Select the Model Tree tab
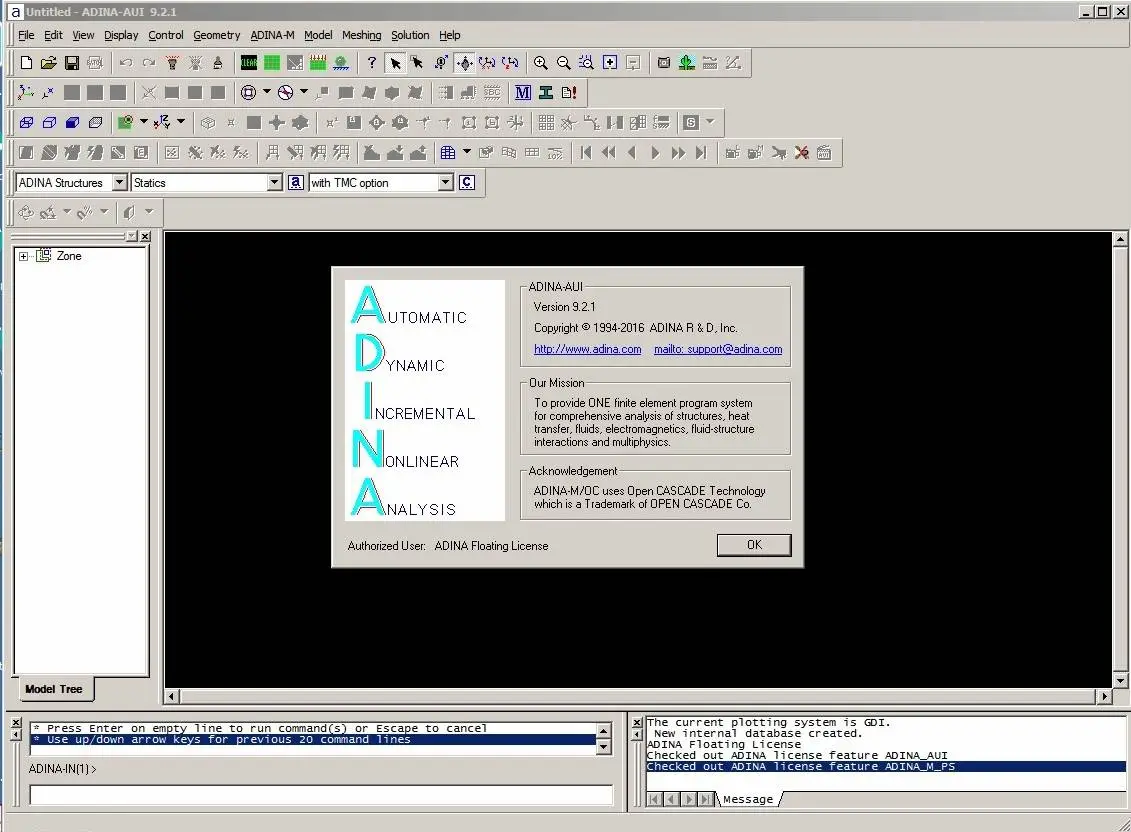The image size is (1131, 832). click(54, 689)
